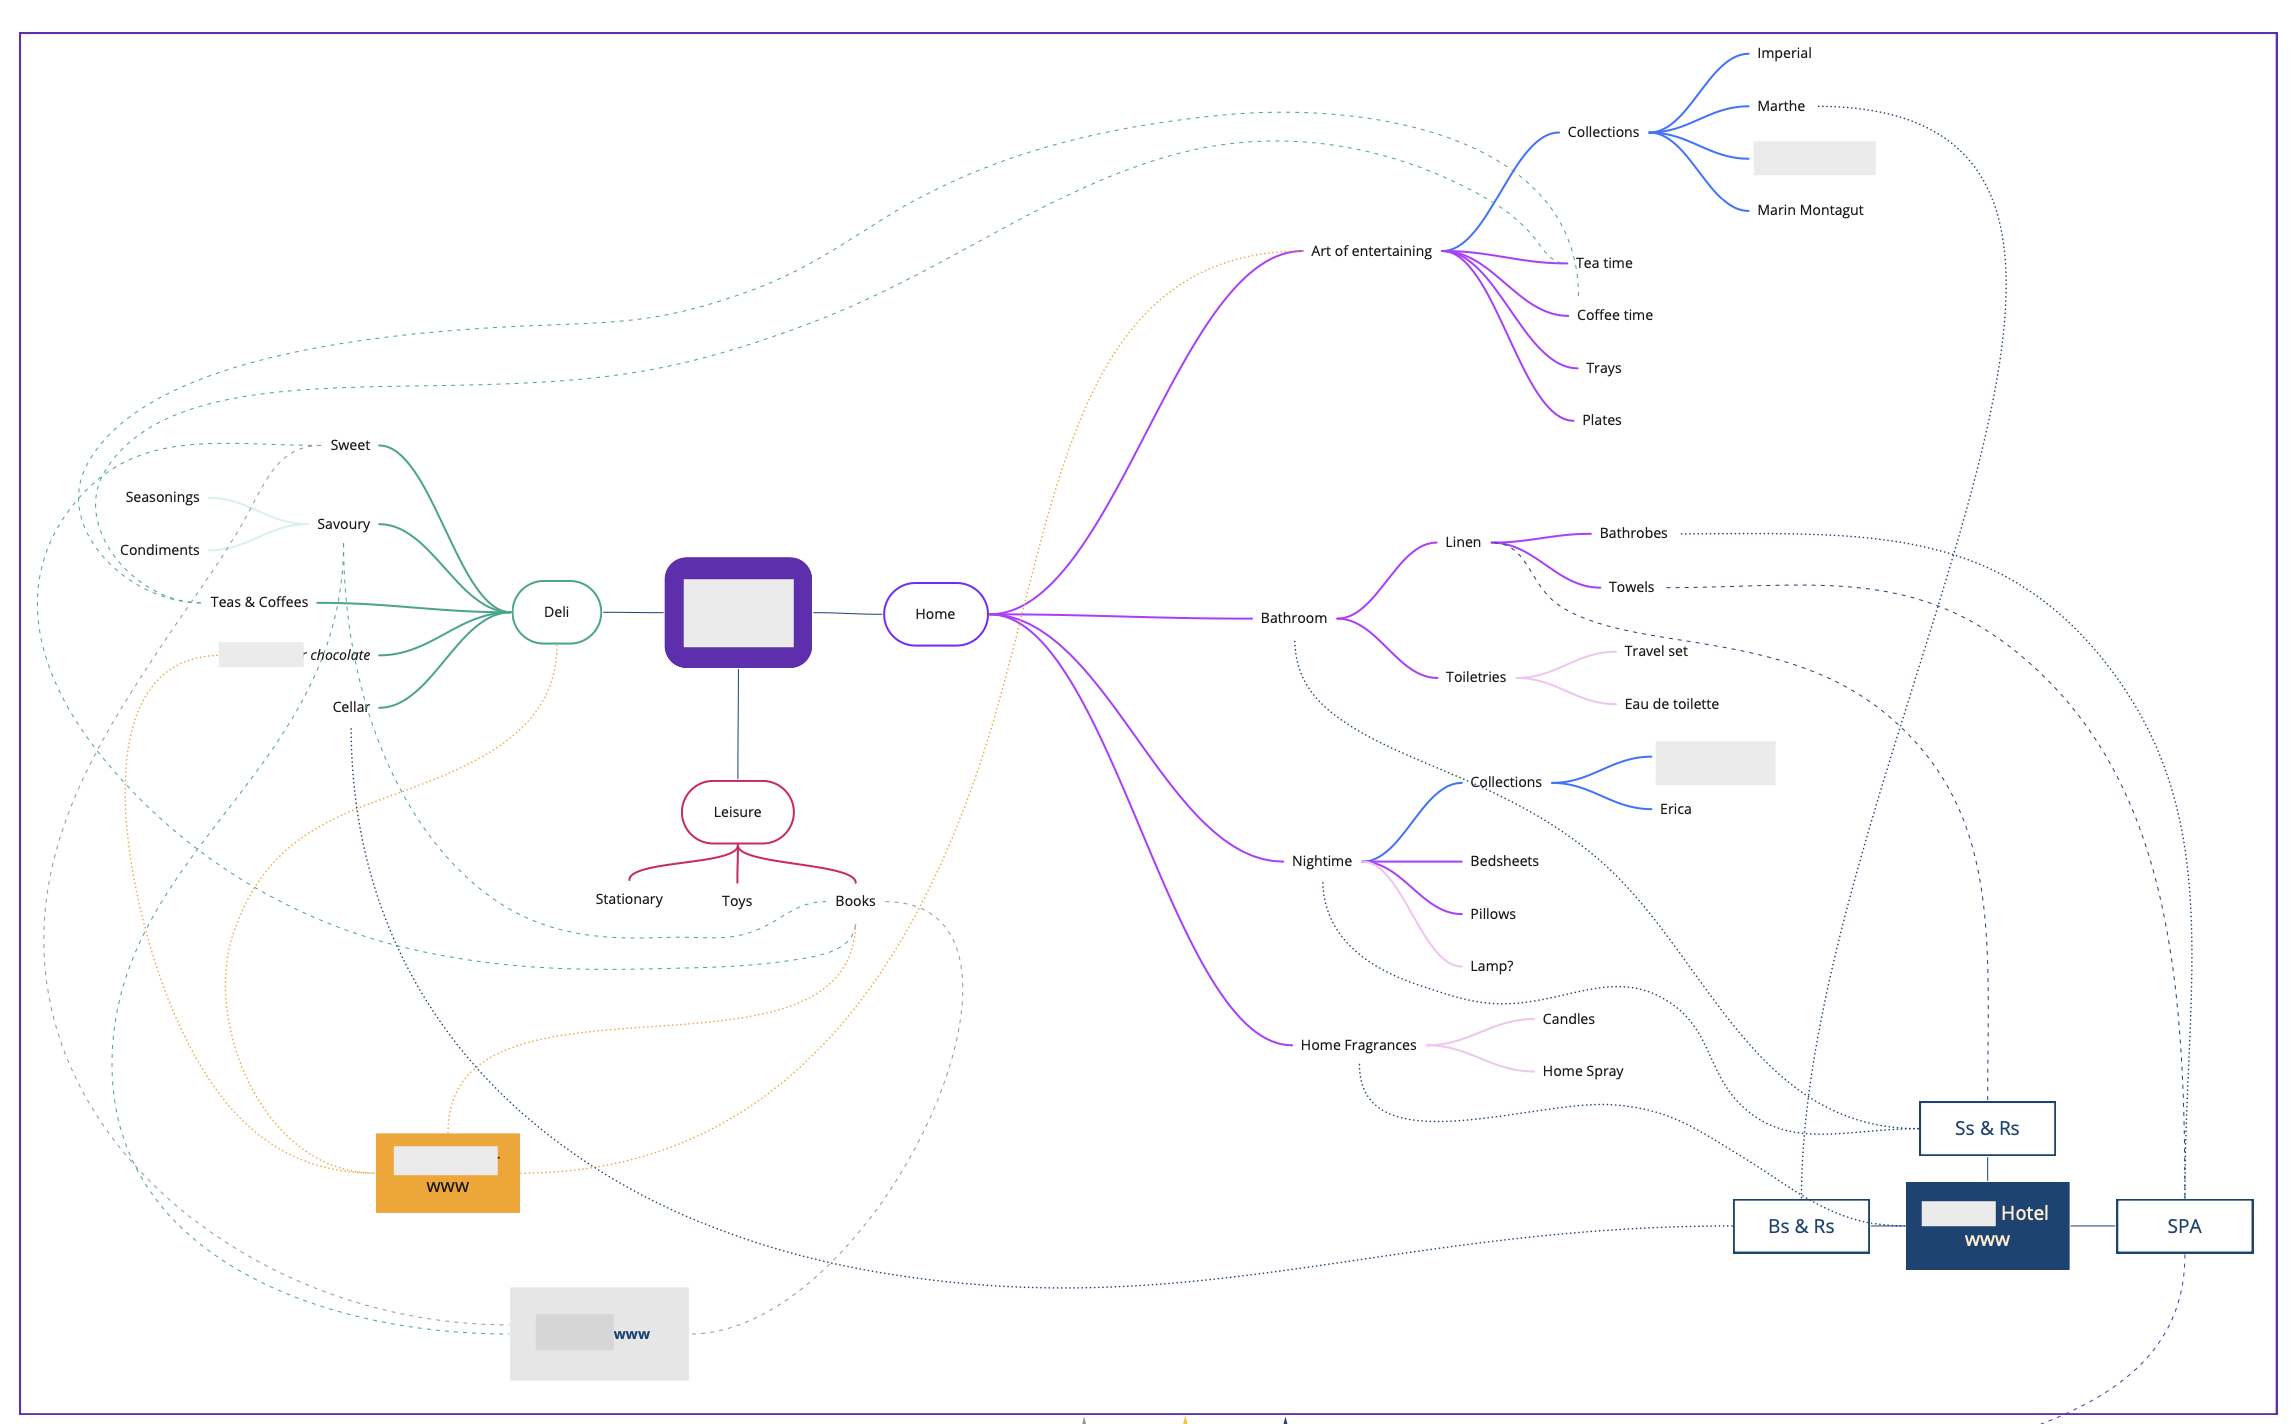
Task: Click the Marin Montagut leaf
Action: coord(1809,210)
